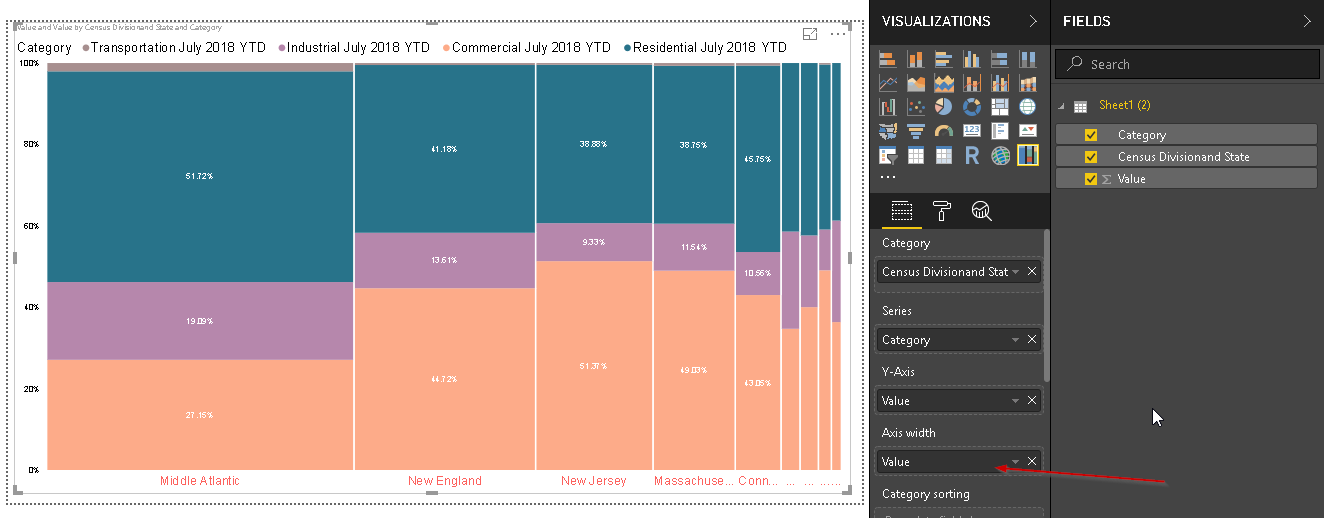This screenshot has height=518, width=1324.
Task: Choose the scatter chart visualization
Action: click(x=915, y=107)
